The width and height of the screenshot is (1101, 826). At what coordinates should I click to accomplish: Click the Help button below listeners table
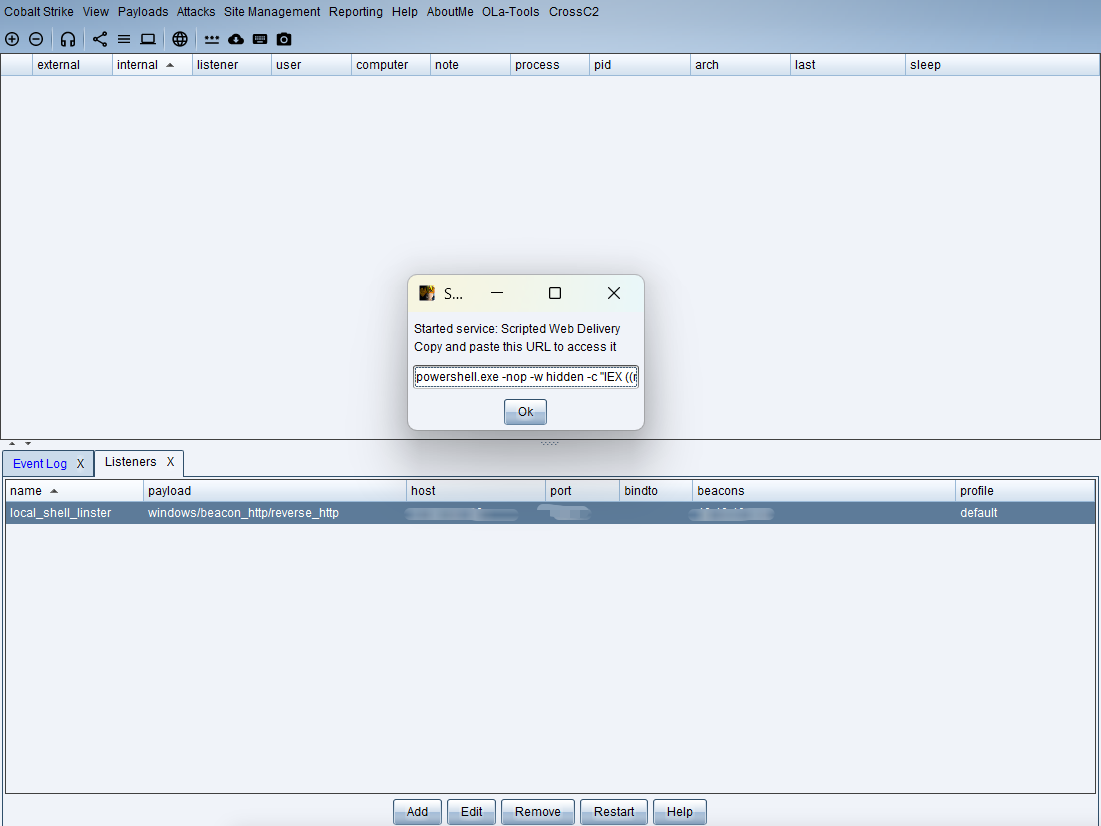[x=680, y=811]
